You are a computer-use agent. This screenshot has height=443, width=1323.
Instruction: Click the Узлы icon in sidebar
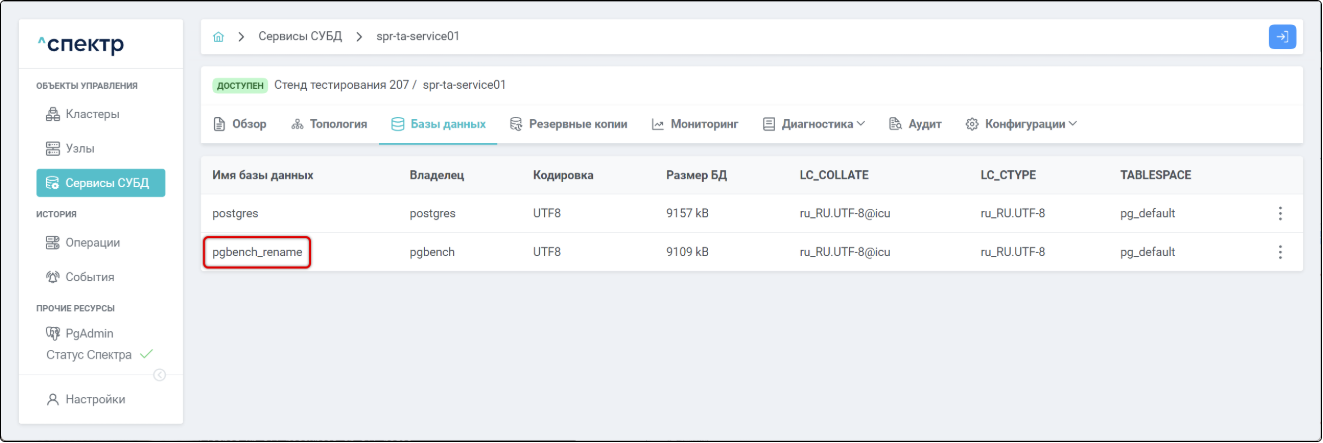click(x=54, y=149)
